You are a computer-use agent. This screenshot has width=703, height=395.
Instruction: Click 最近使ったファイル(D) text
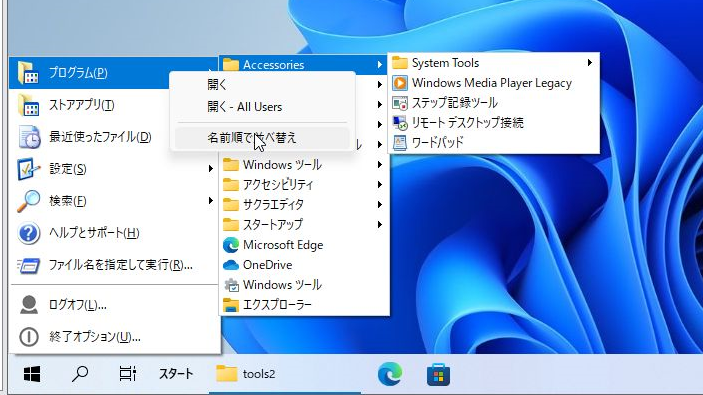(x=100, y=137)
